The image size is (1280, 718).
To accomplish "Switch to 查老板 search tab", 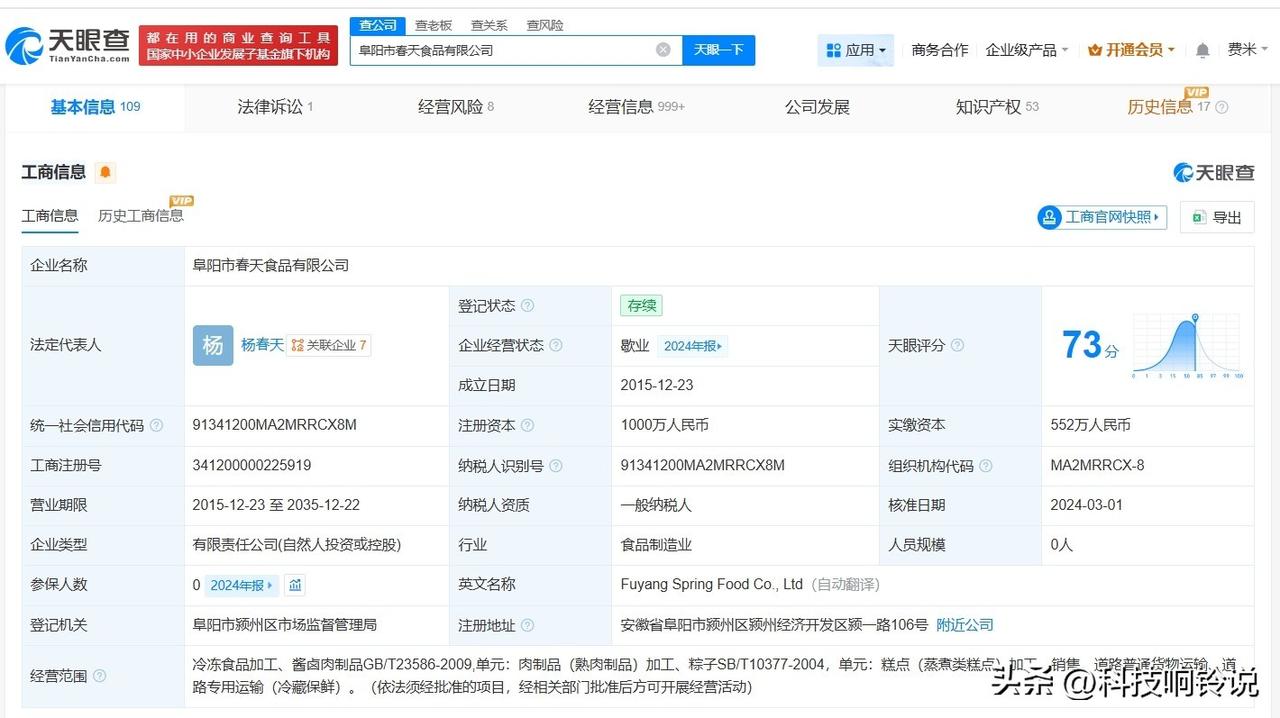I will 433,25.
